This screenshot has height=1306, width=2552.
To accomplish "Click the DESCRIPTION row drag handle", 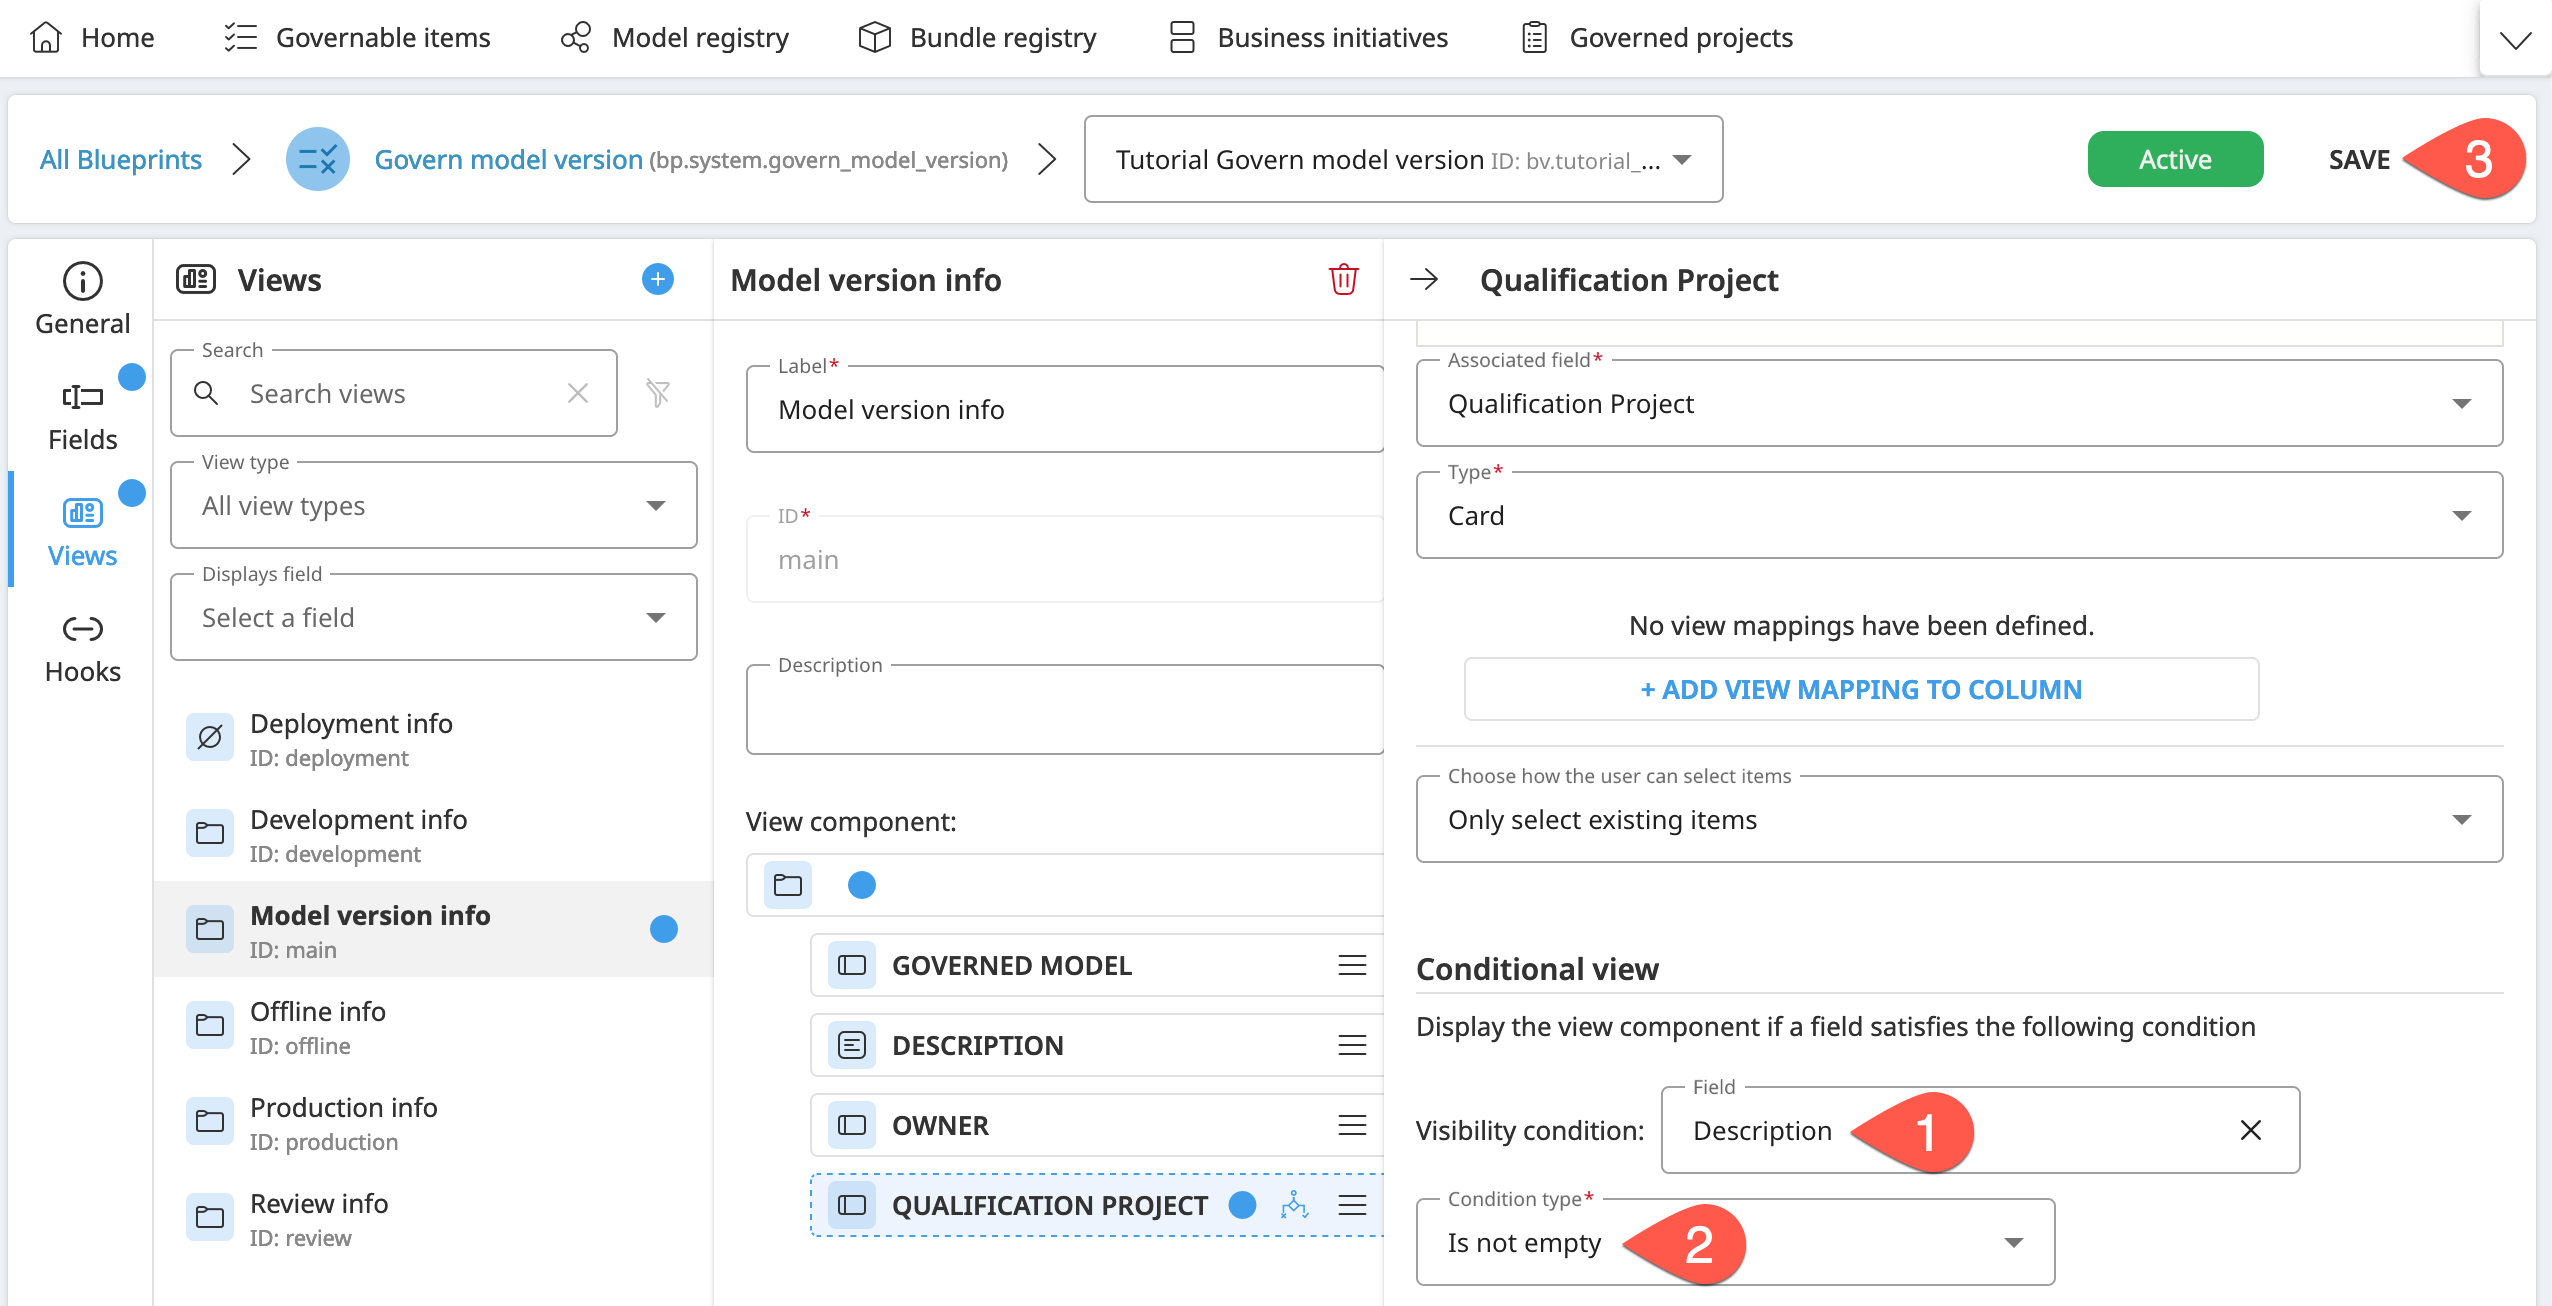I will click(1352, 1045).
